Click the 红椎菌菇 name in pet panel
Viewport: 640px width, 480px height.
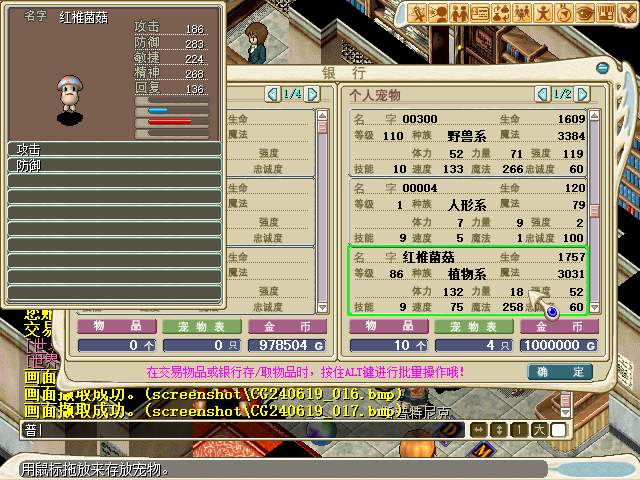(84, 18)
